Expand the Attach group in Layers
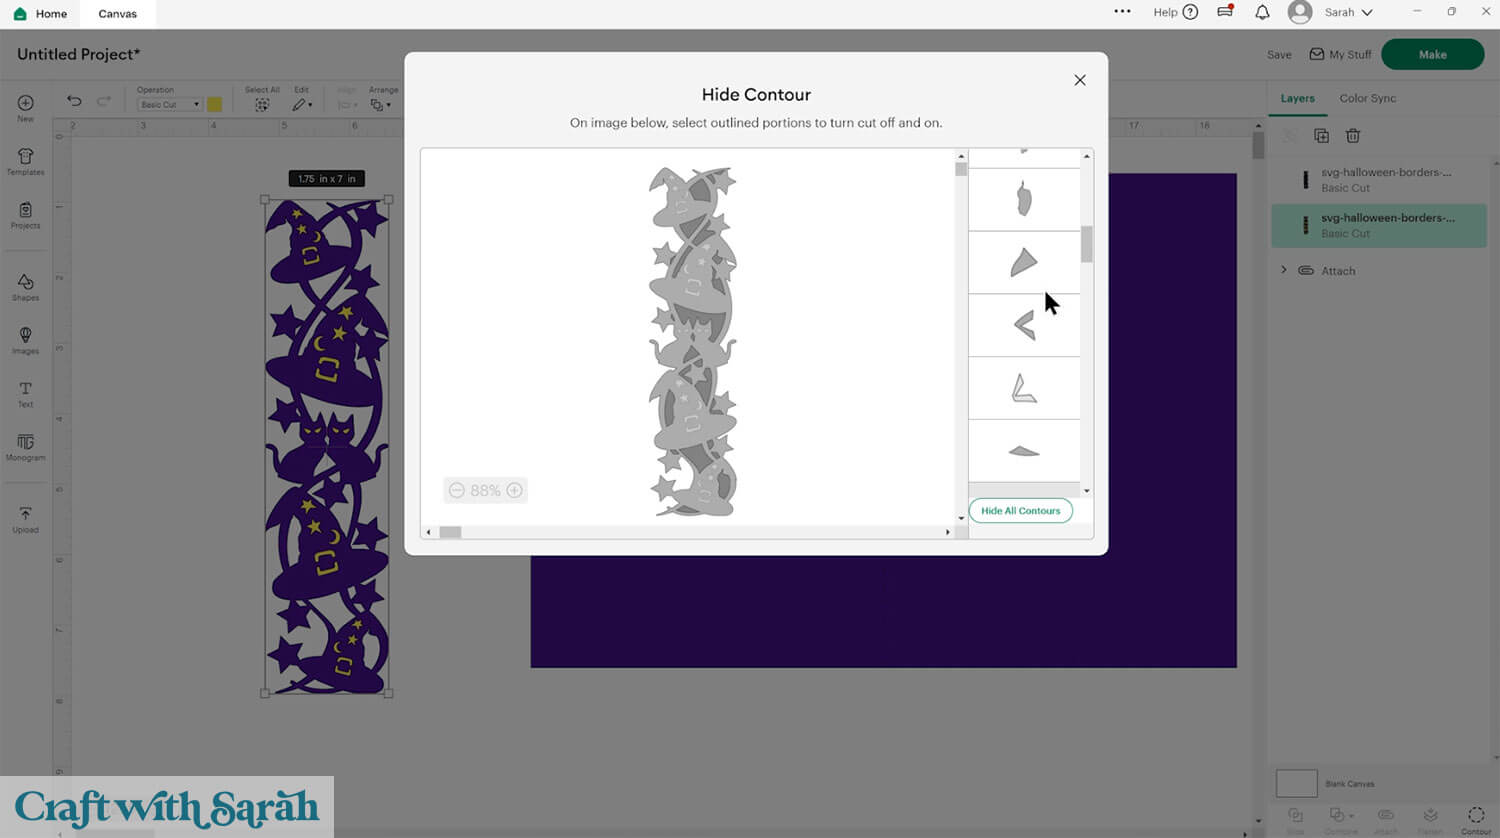The image size is (1500, 838). pos(1284,270)
